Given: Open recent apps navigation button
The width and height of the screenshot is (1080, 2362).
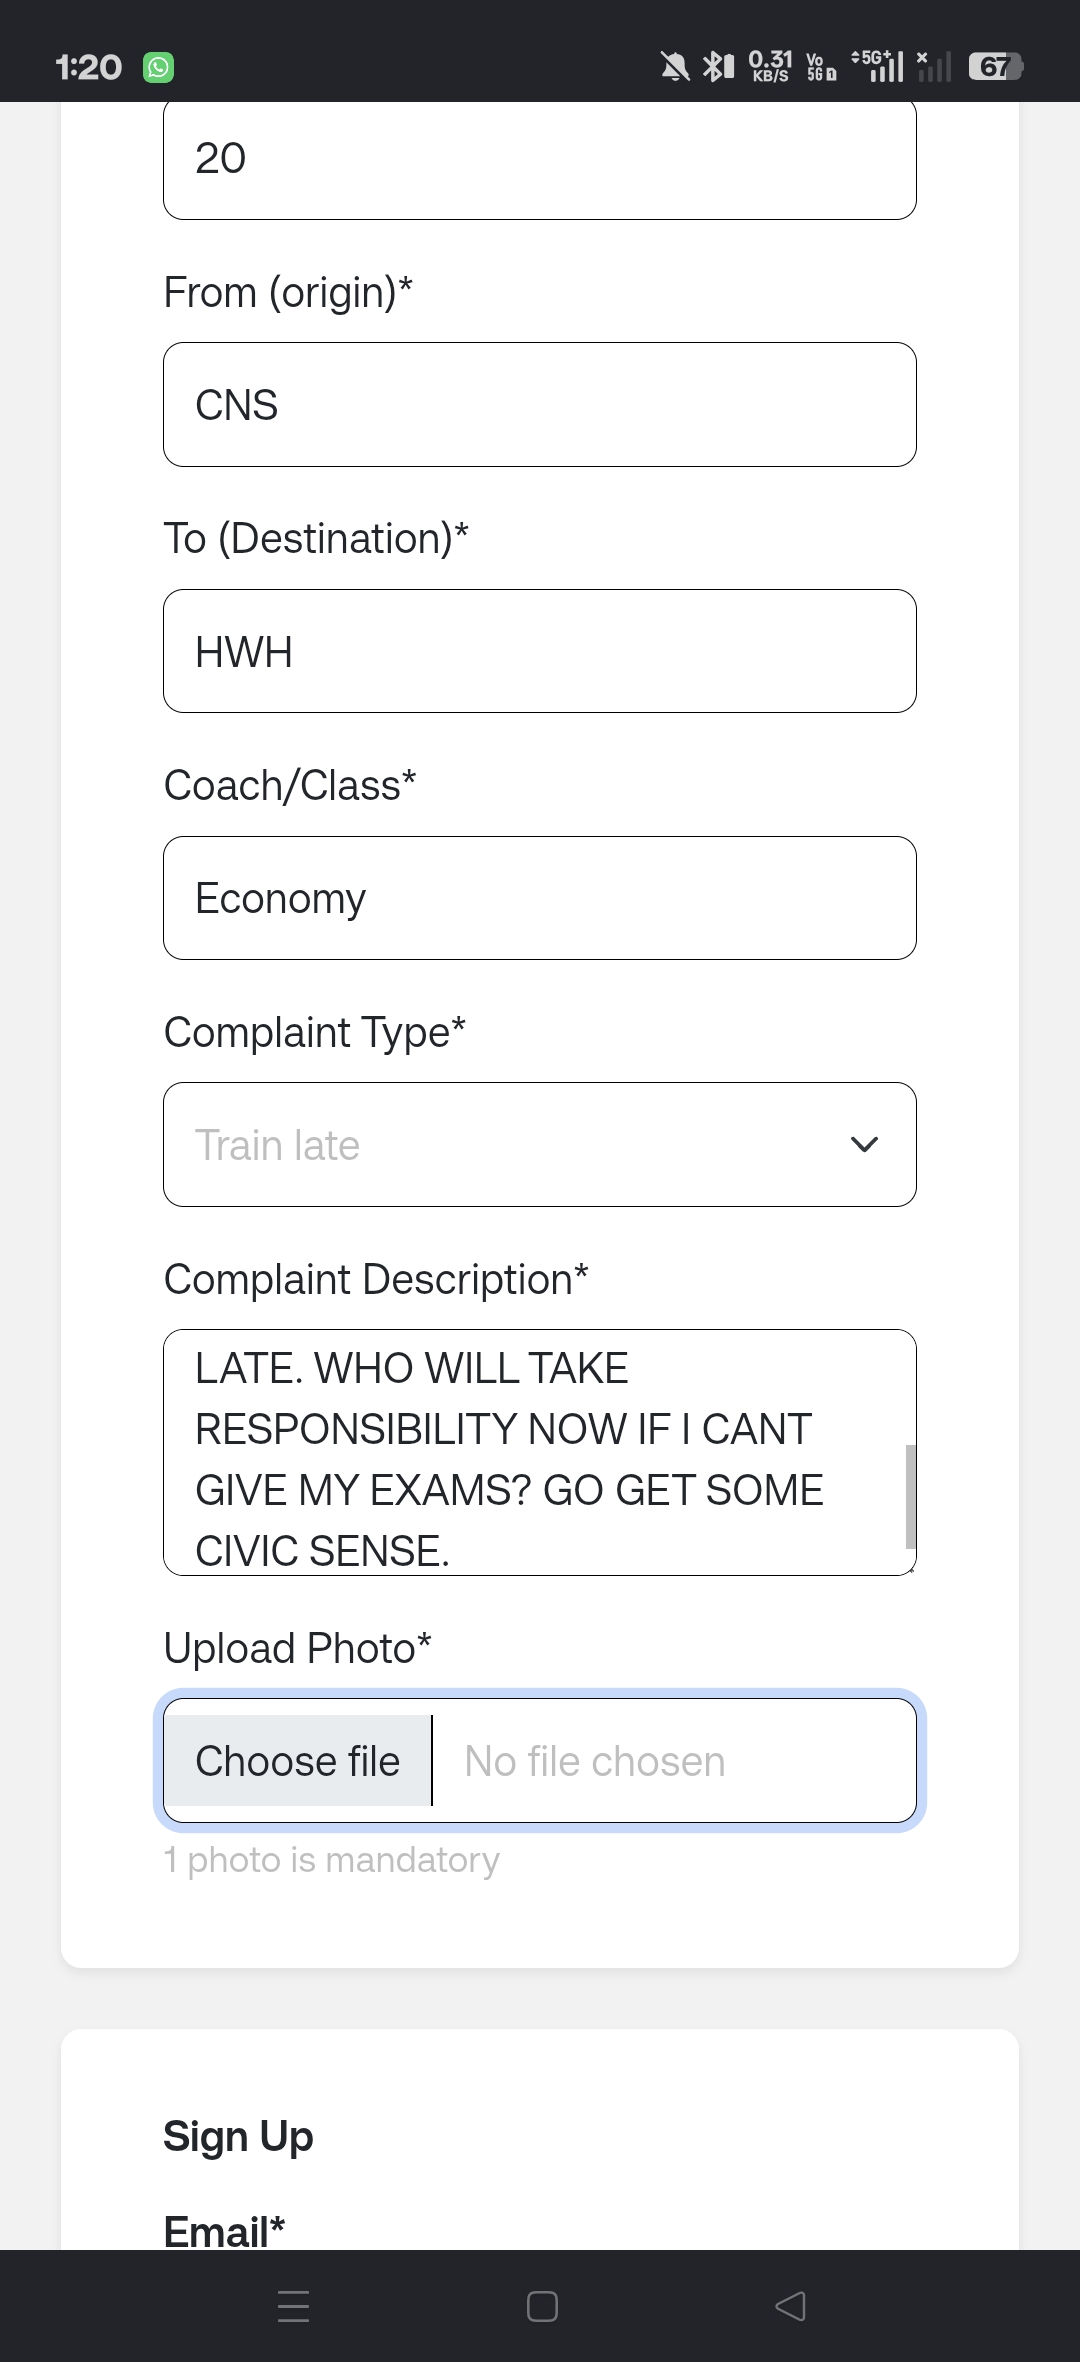Looking at the screenshot, I should 293,2306.
